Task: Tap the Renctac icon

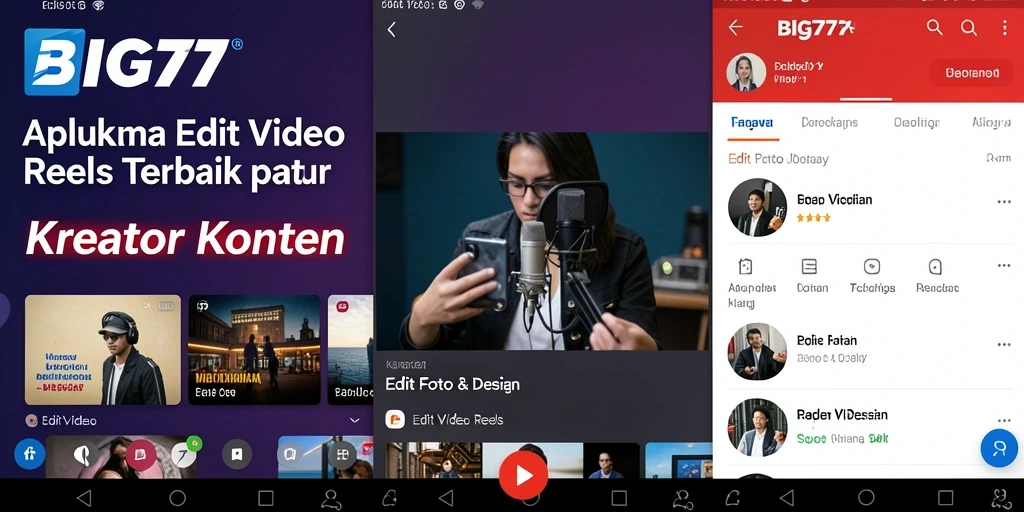Action: [935, 266]
